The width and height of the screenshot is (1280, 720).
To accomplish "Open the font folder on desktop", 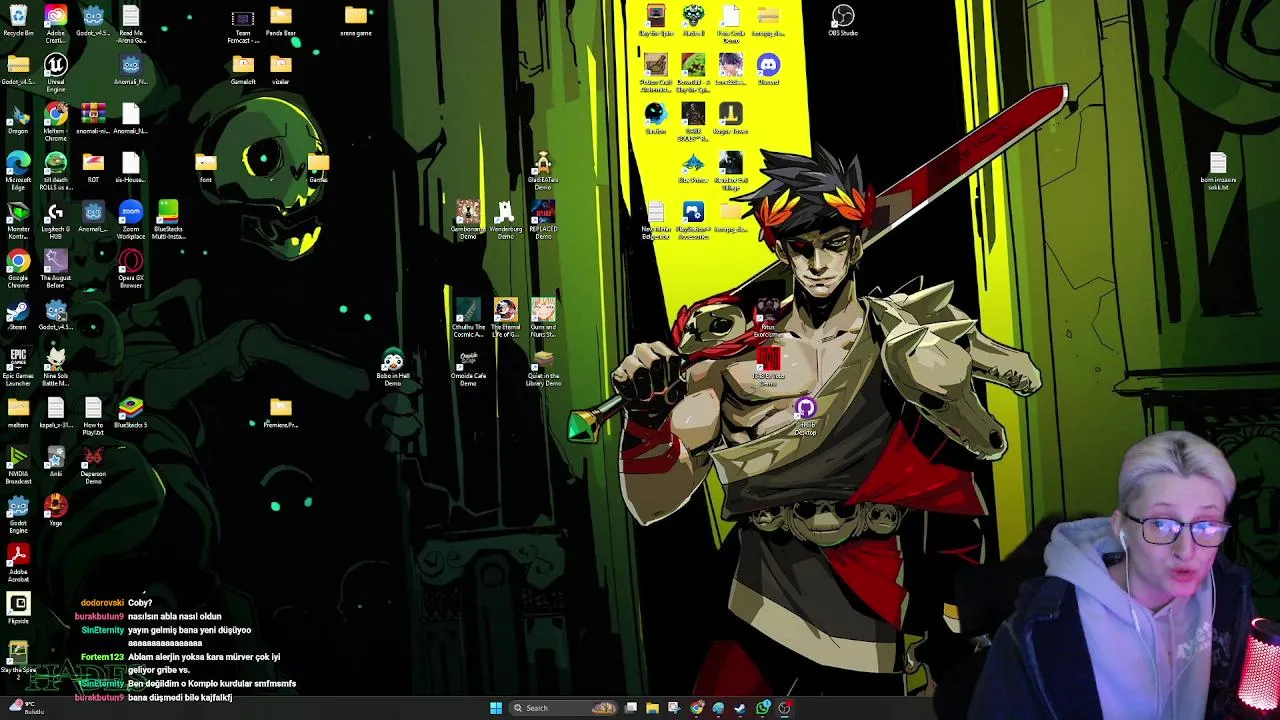I will click(x=206, y=167).
